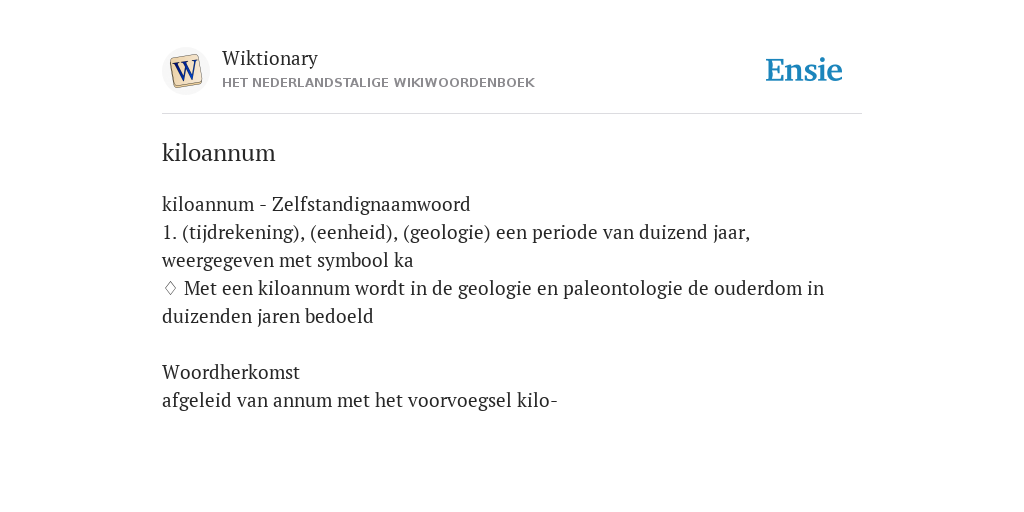Viewport: 1024px width, 512px height.
Task: Click the prefix 'kilo-' at line end
Action: pos(537,400)
